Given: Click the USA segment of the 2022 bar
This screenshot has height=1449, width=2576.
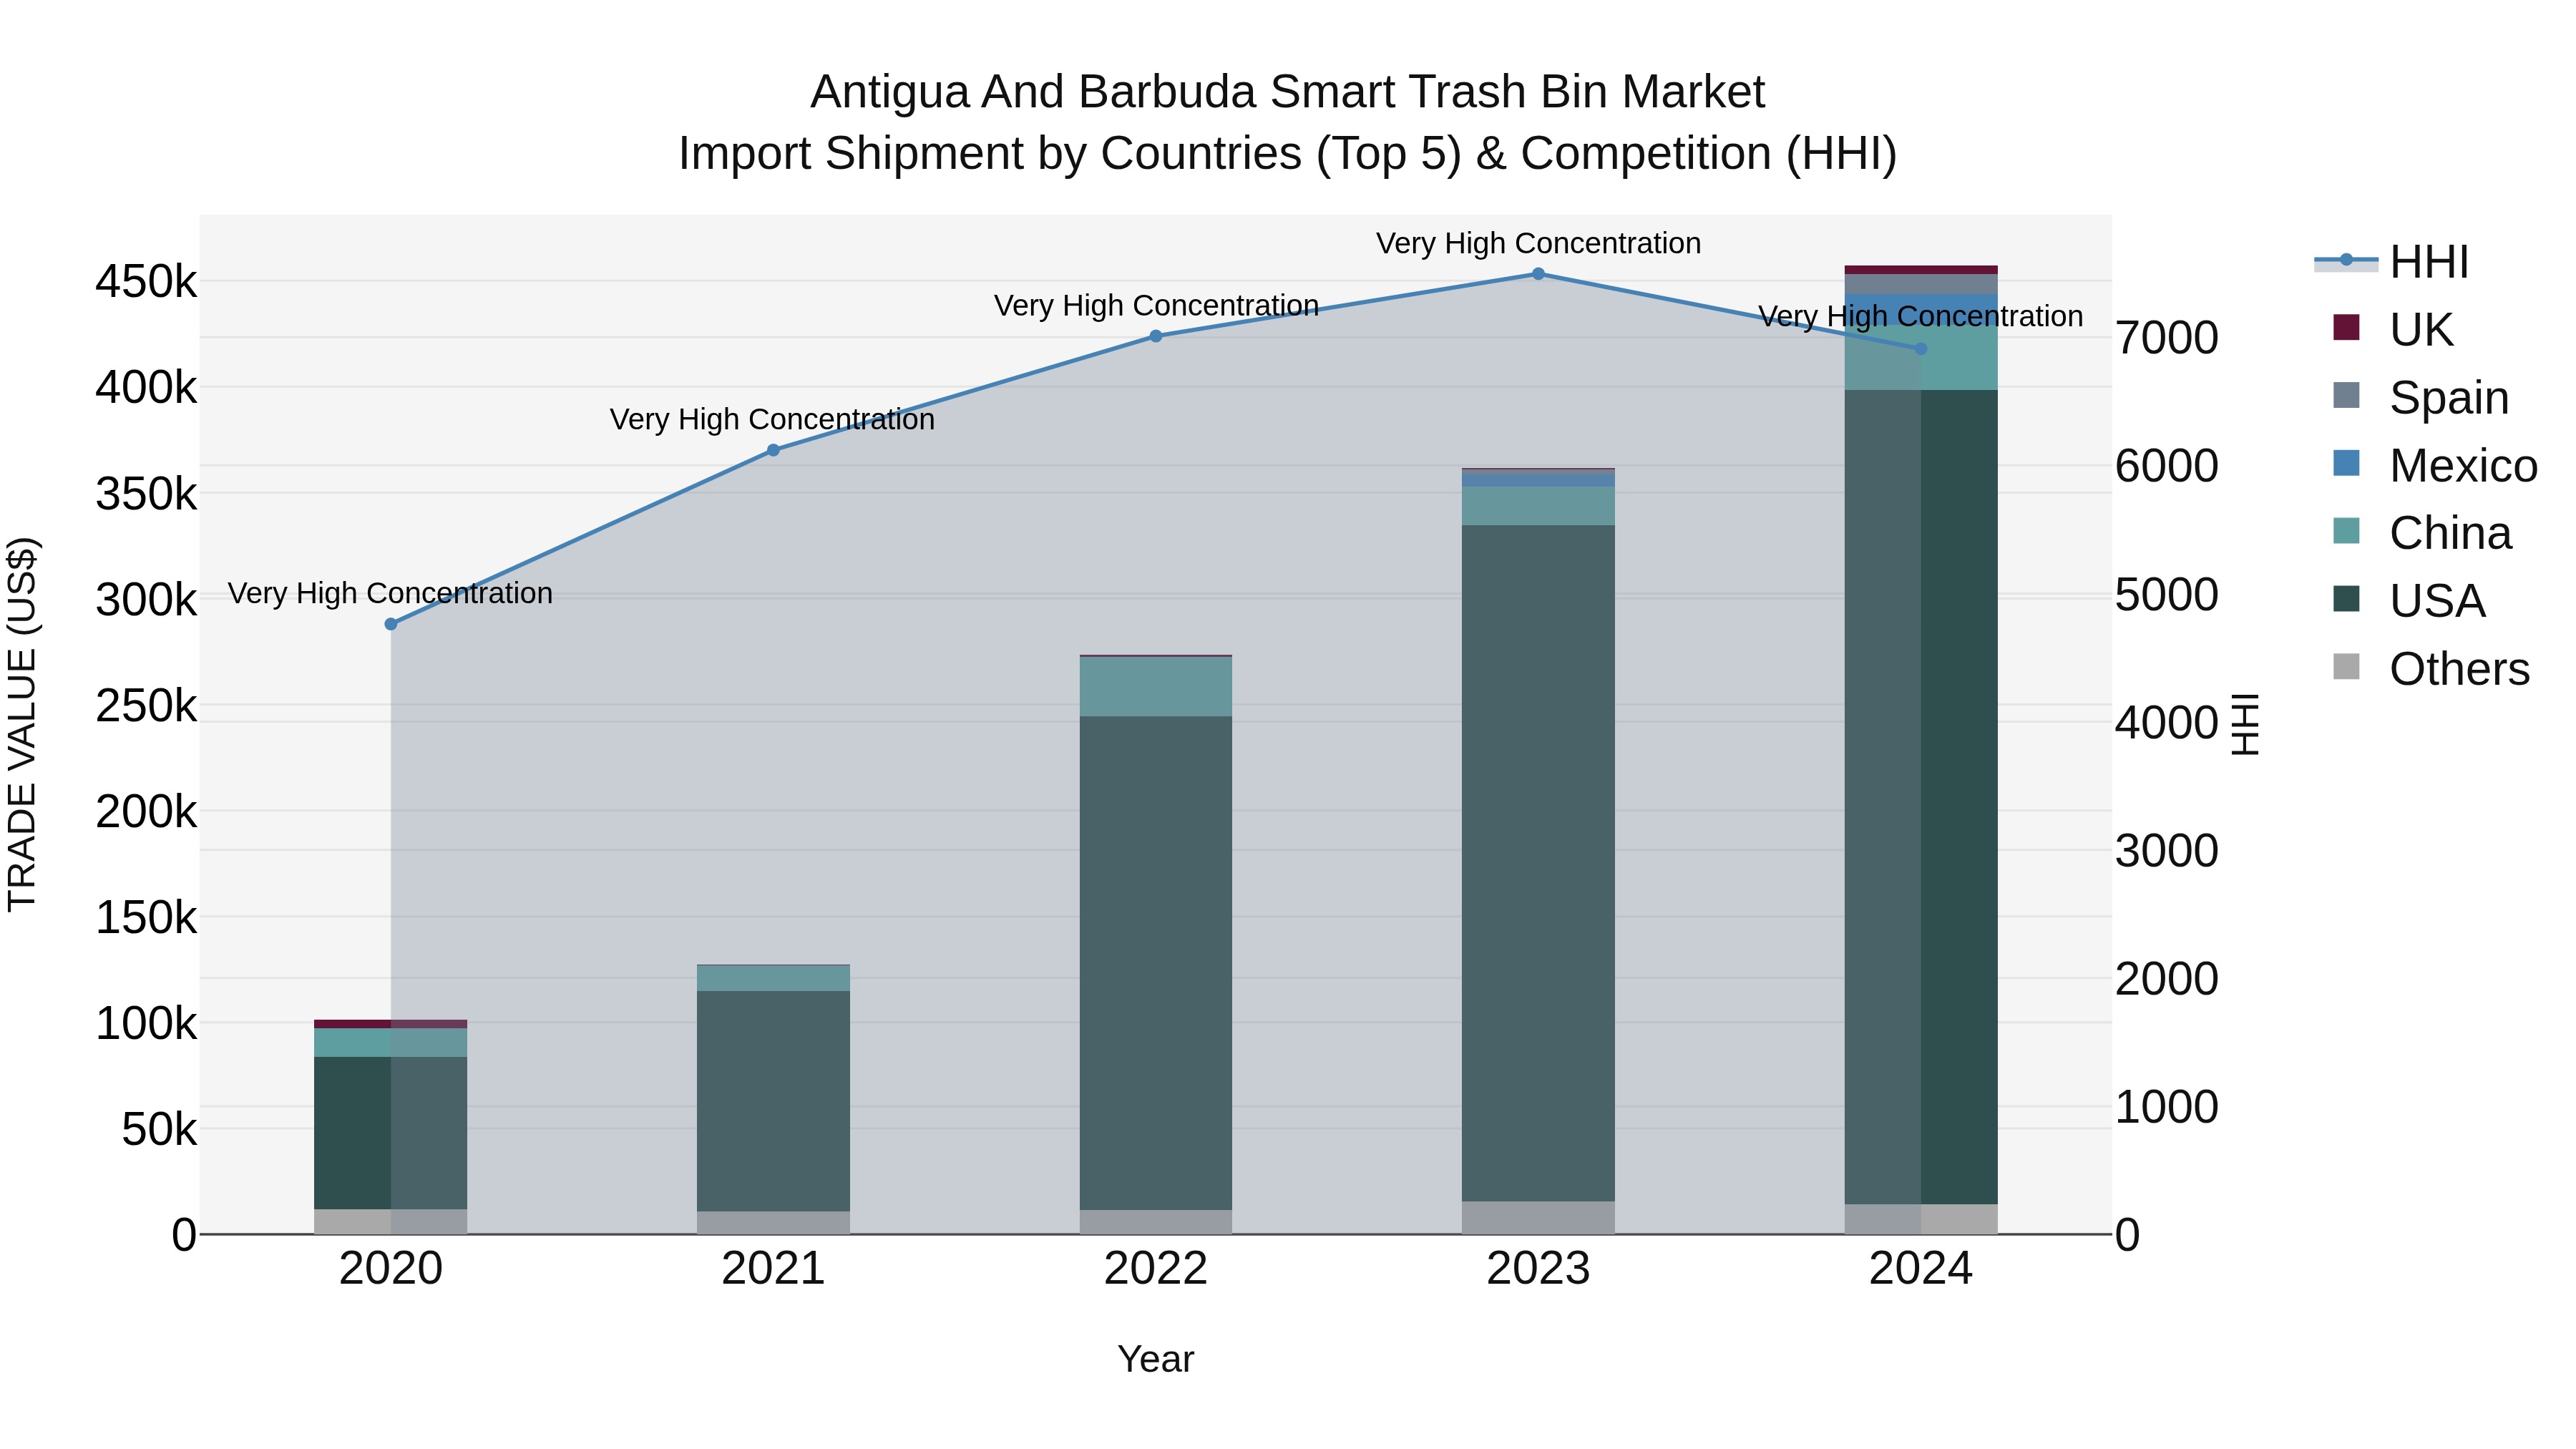Looking at the screenshot, I should click(1156, 963).
